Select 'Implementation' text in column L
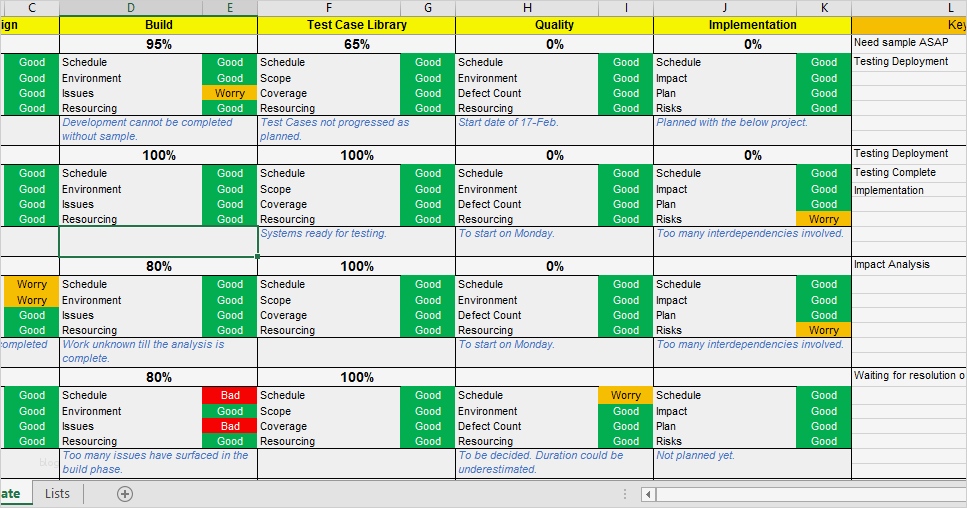967x508 pixels. click(x=889, y=190)
